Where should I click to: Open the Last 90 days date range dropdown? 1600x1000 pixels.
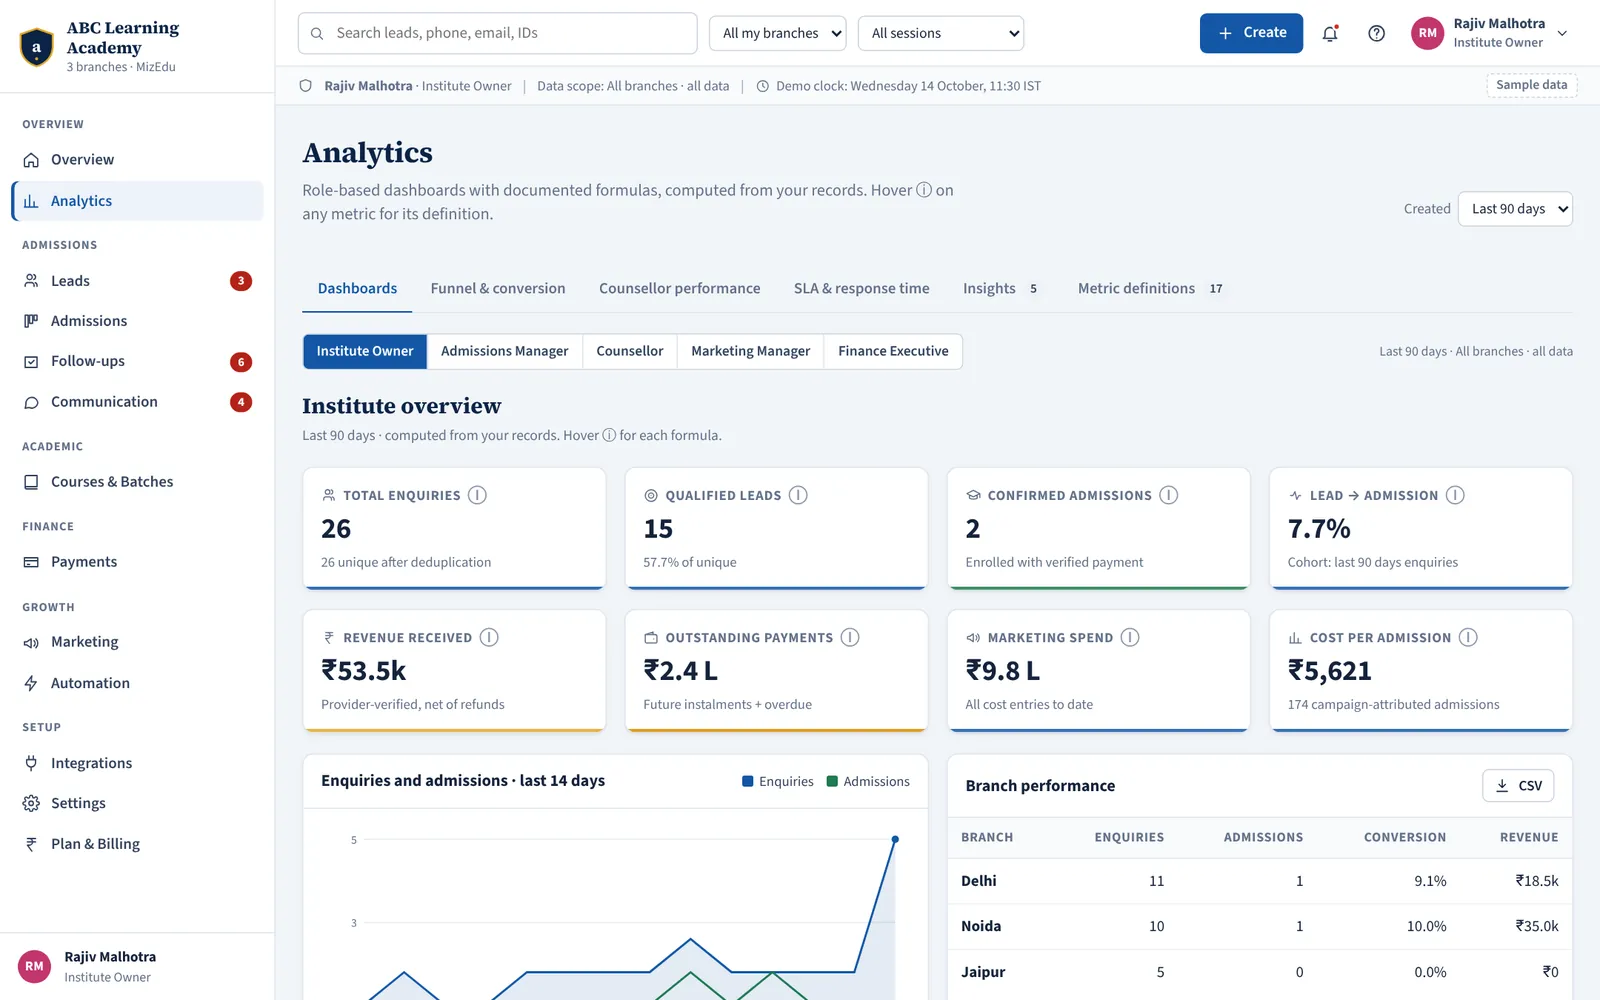[x=1515, y=209]
